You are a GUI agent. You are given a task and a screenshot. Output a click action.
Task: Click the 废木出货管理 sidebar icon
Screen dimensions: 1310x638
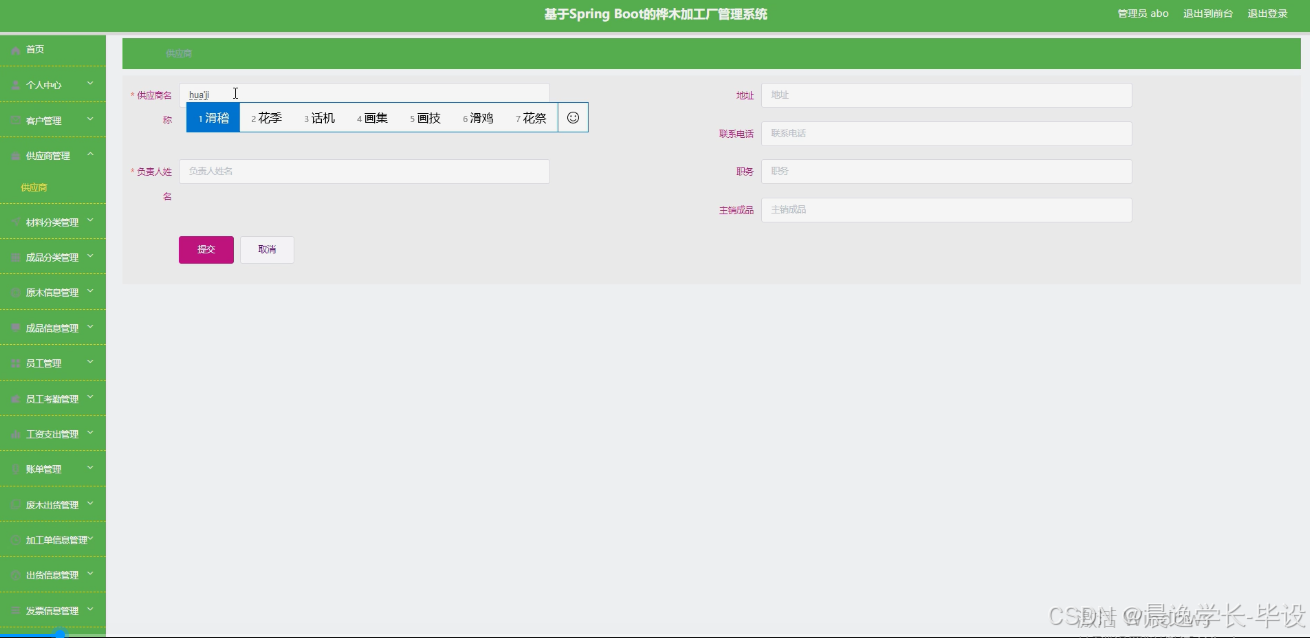[14, 504]
